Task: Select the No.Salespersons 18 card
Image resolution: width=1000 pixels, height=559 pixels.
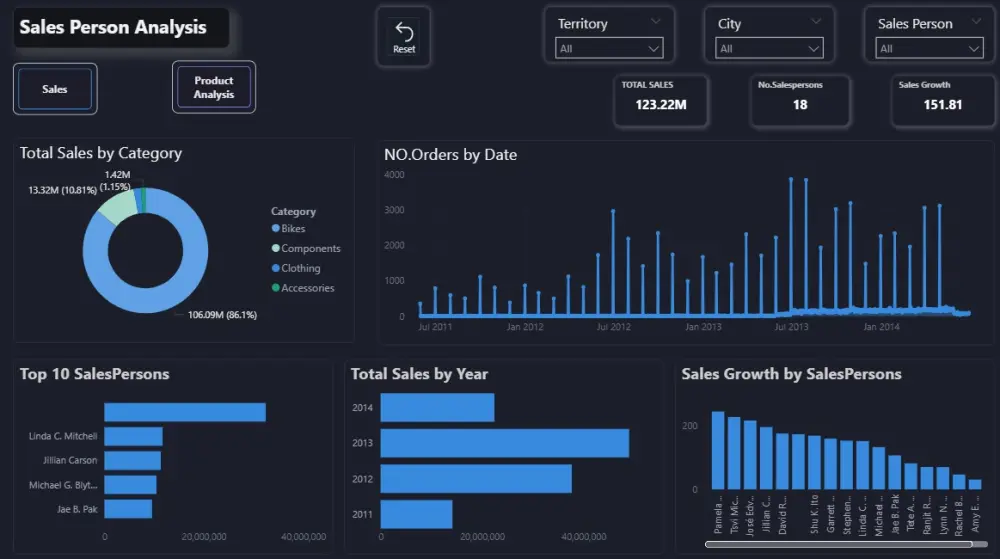Action: click(800, 101)
